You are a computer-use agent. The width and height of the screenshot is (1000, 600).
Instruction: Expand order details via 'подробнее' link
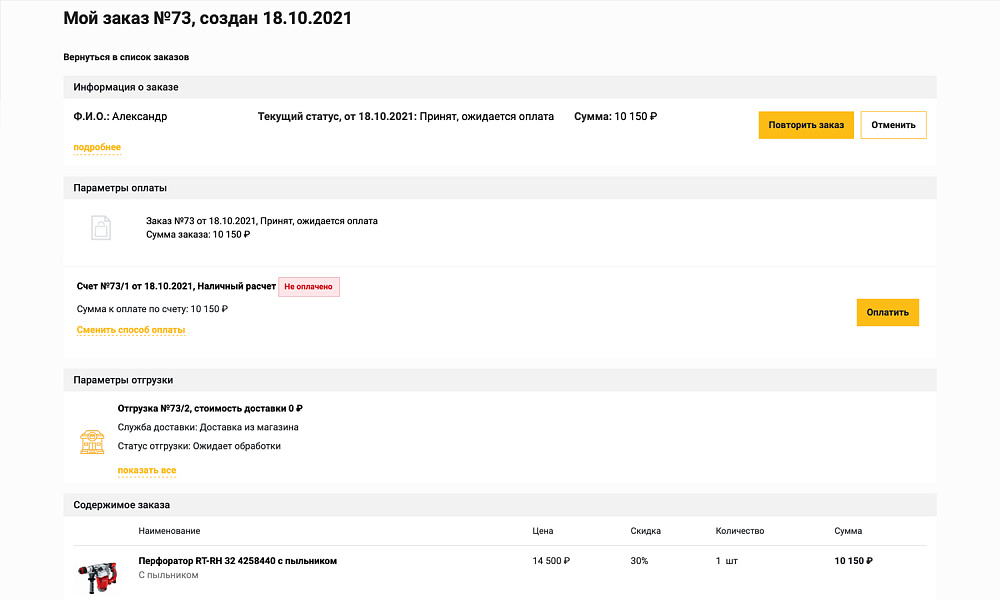(96, 147)
